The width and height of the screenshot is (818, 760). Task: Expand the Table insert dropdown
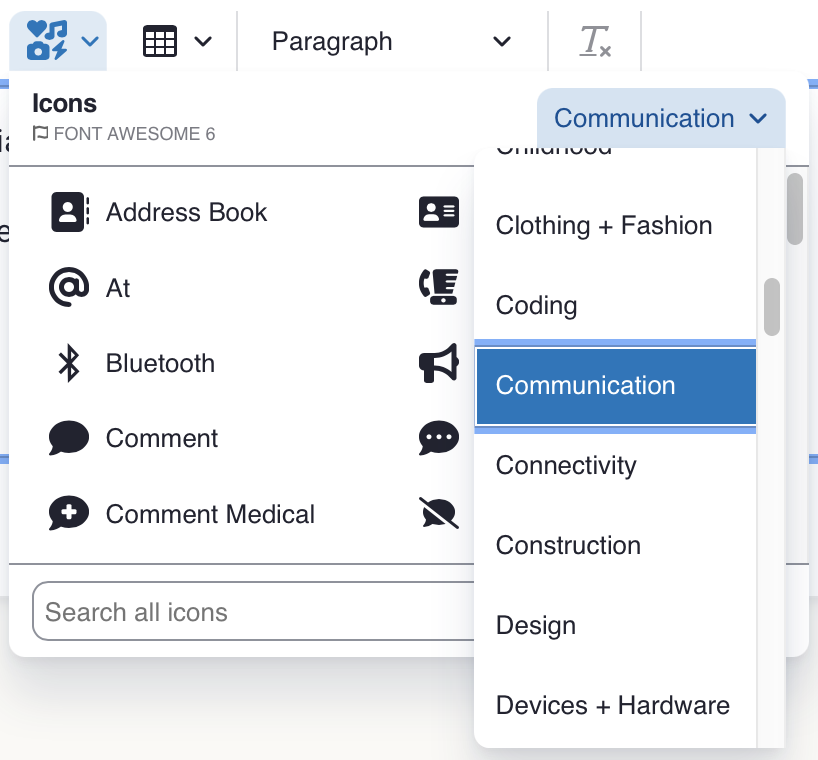pos(178,42)
